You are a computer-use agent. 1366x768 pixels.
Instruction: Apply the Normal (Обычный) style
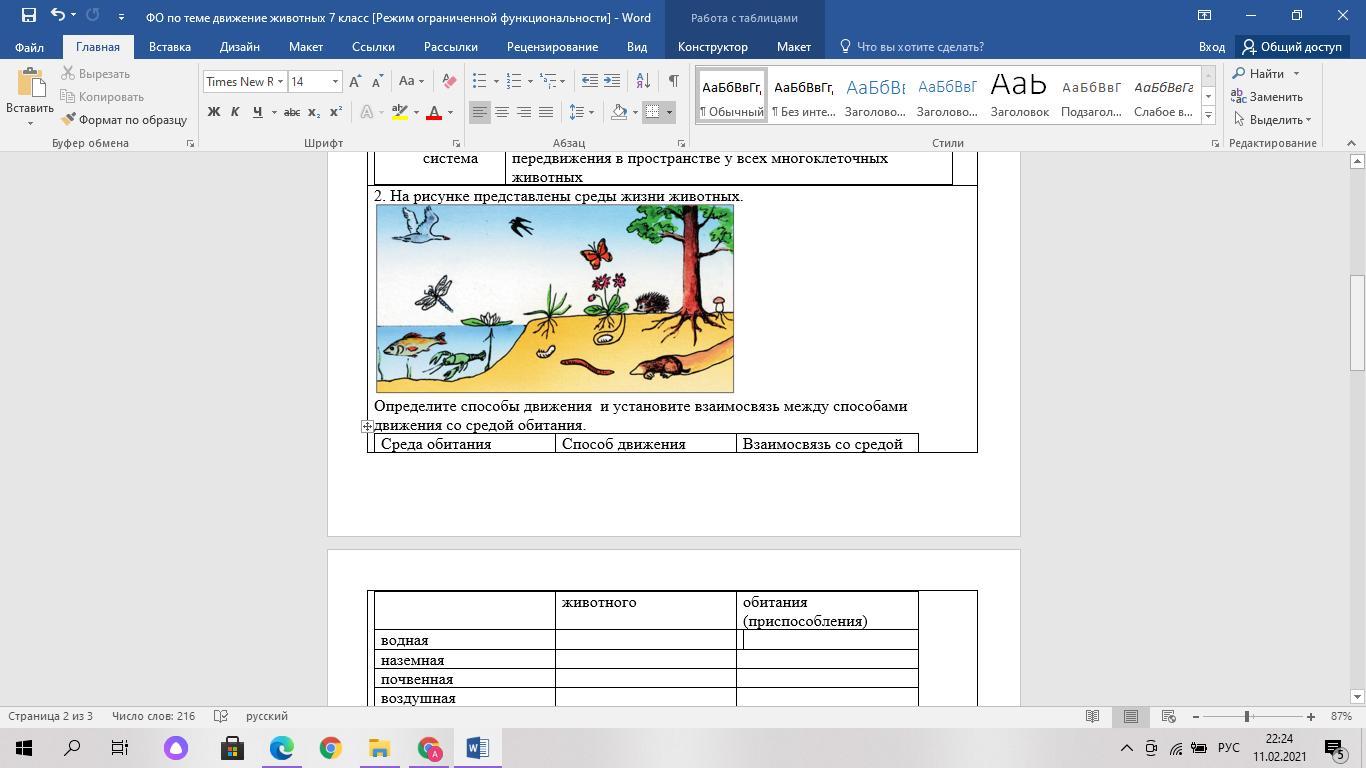tap(732, 97)
